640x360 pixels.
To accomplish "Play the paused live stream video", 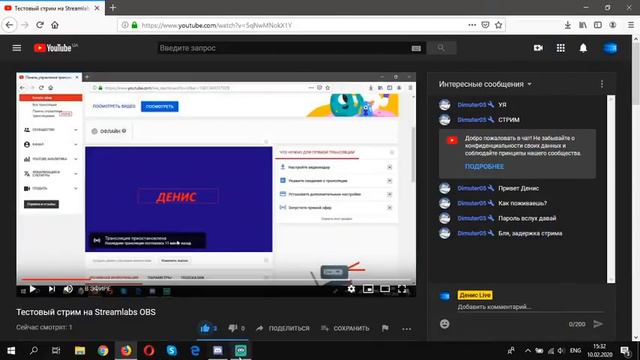I will [32, 289].
